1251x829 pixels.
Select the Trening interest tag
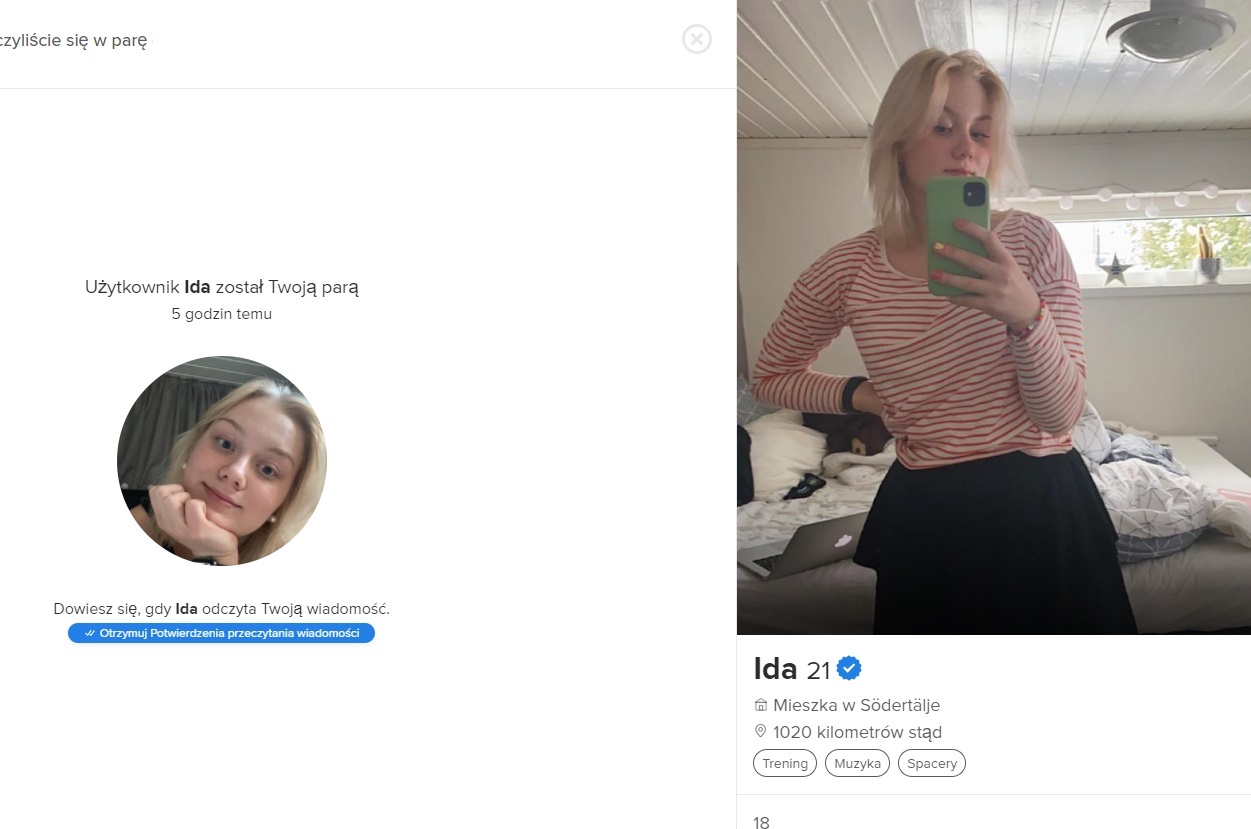(785, 763)
